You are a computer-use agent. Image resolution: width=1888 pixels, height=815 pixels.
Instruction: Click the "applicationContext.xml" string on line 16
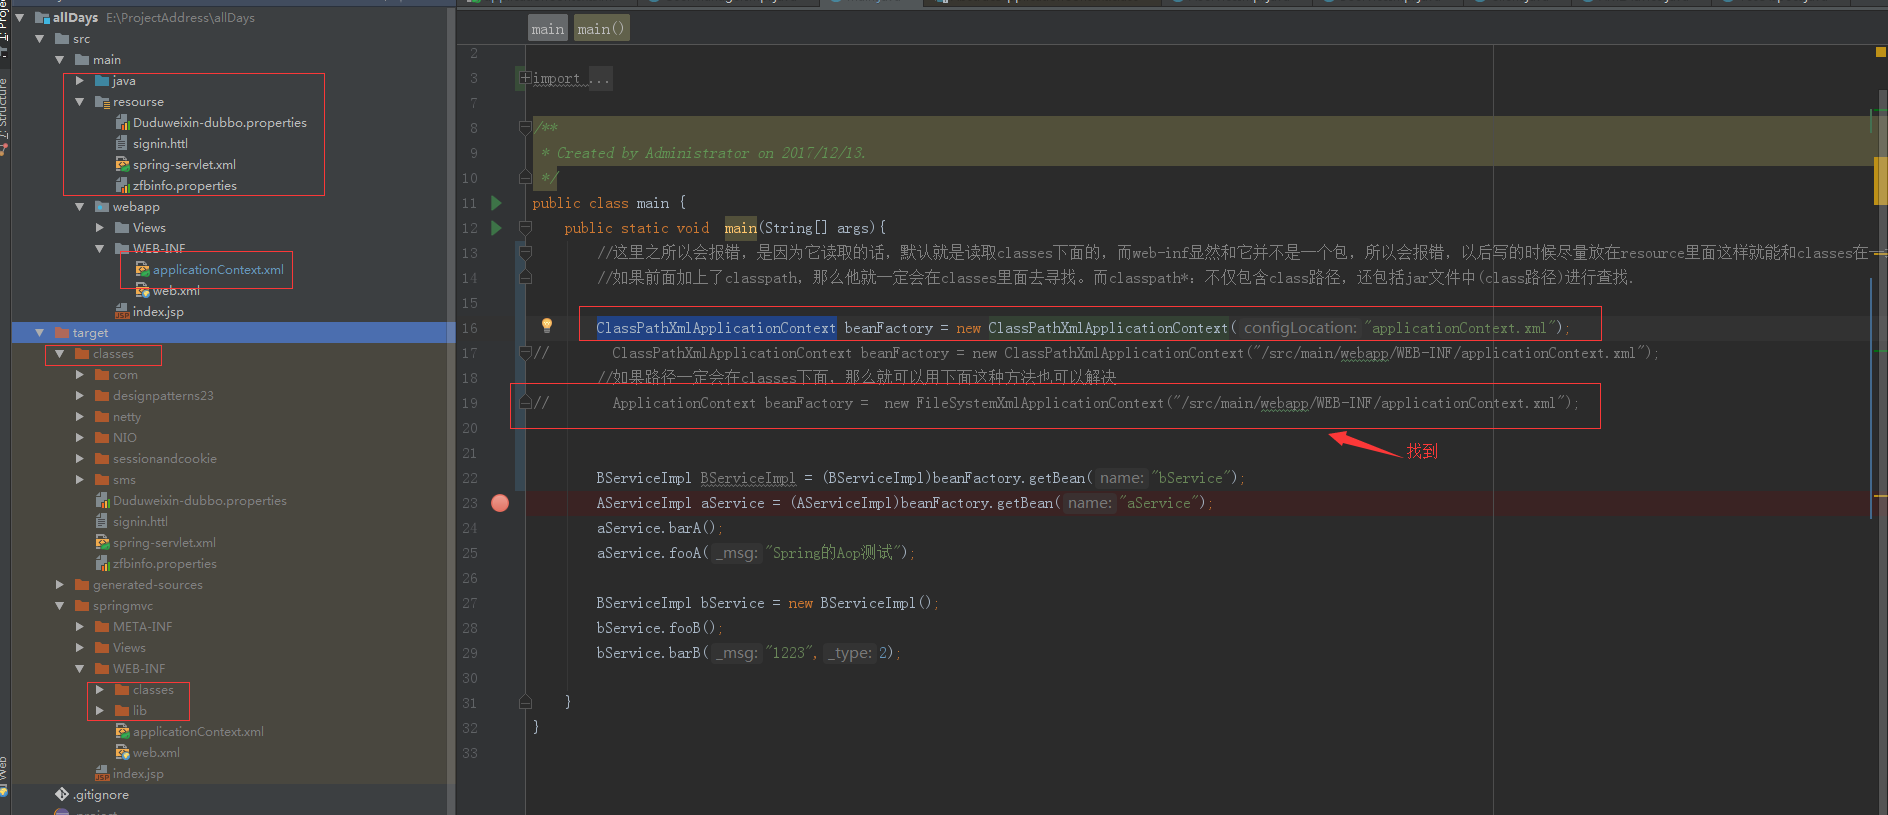[1459, 328]
